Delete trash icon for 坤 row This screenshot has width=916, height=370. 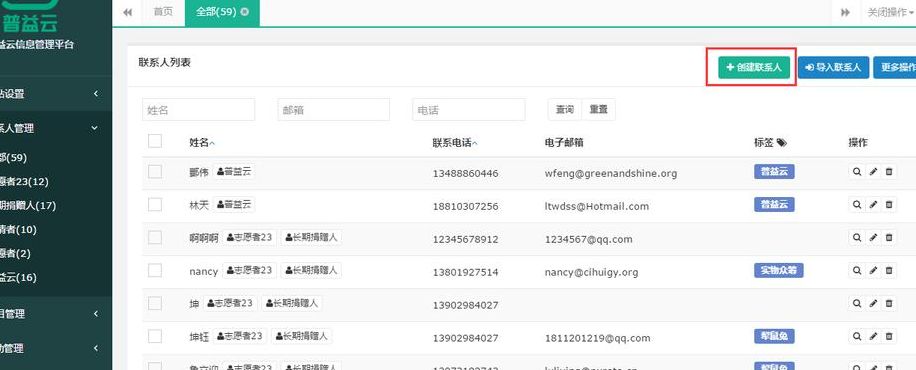coord(889,303)
